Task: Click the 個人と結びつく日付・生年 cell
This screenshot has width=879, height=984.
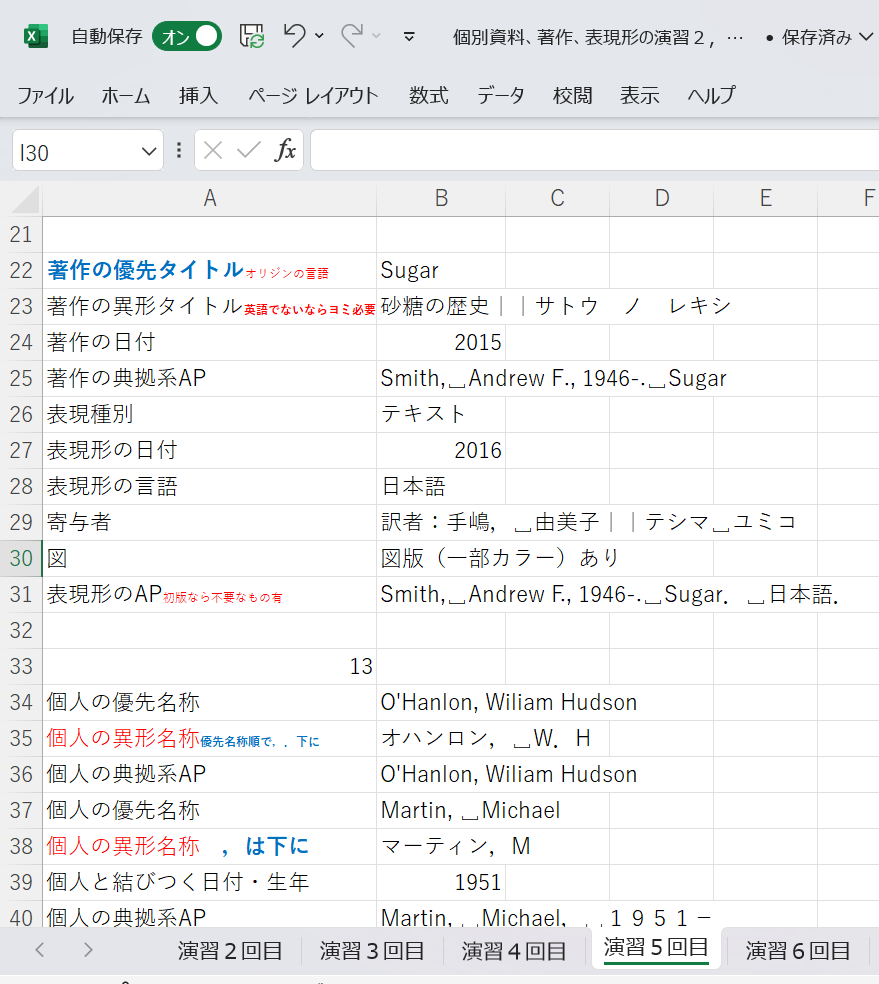Action: tap(210, 882)
